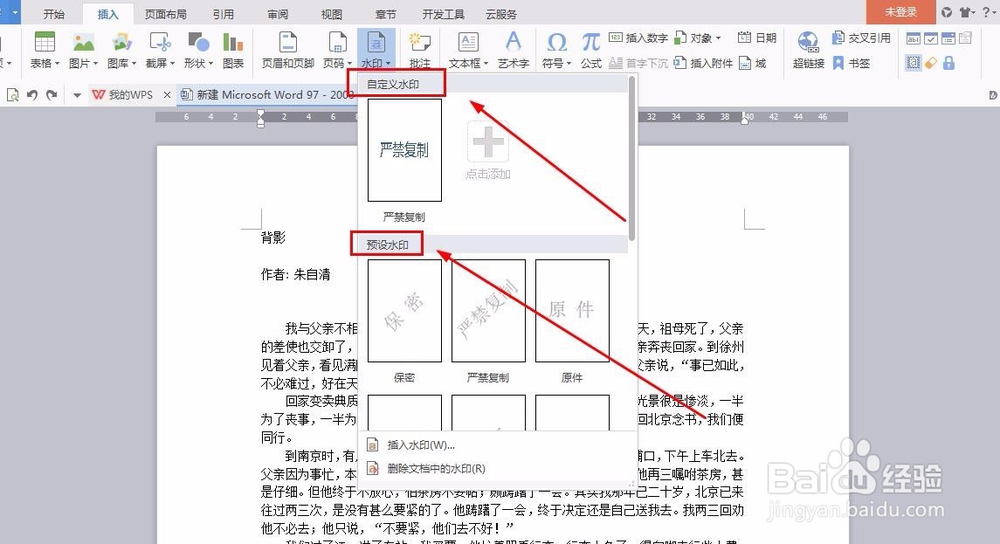
Task: Expand the 表格 dropdown arrow
Action: click(x=57, y=63)
